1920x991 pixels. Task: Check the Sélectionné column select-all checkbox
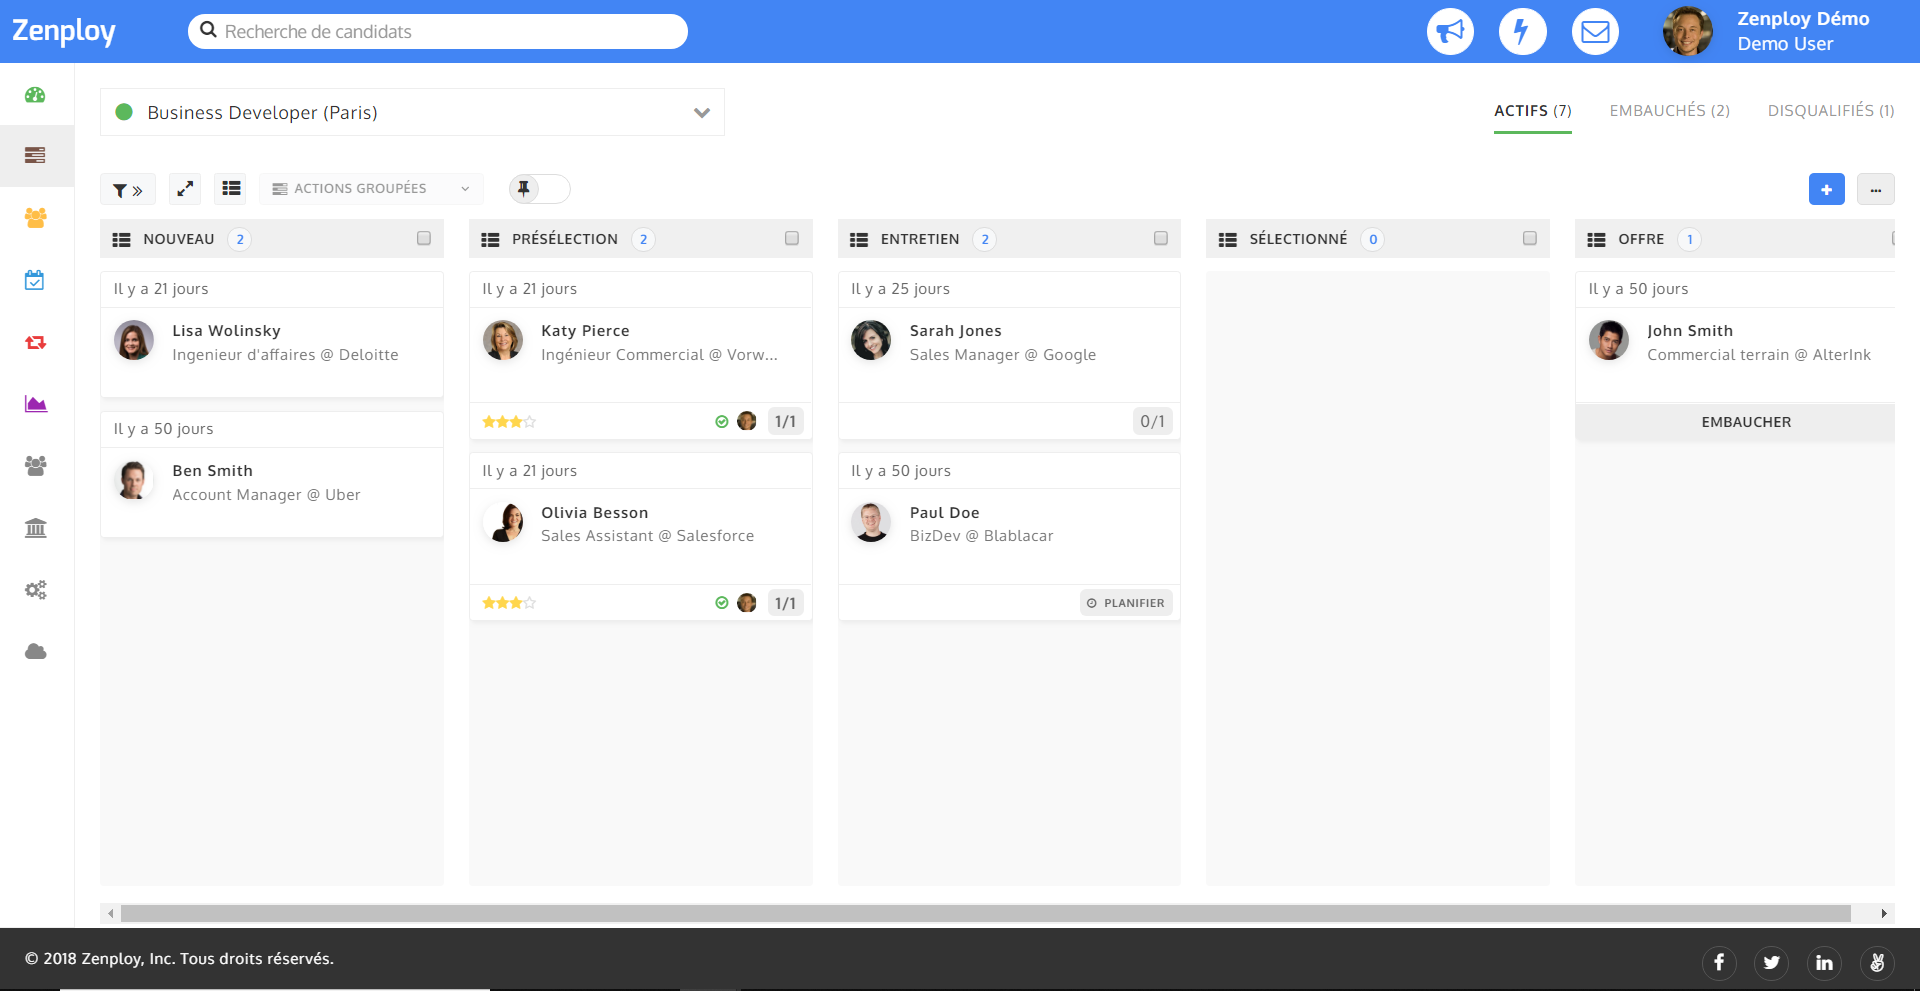tap(1530, 238)
